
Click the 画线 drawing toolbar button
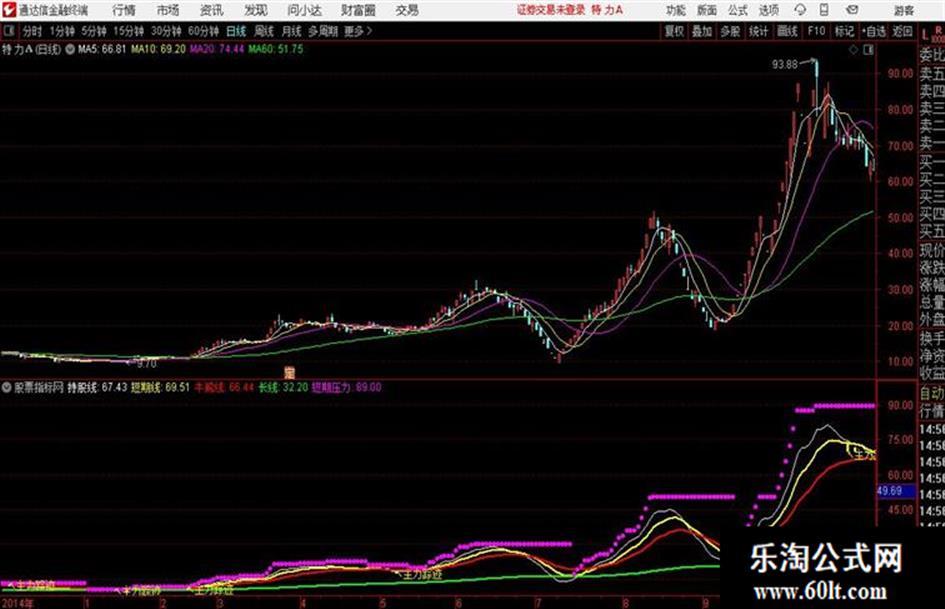coord(788,31)
